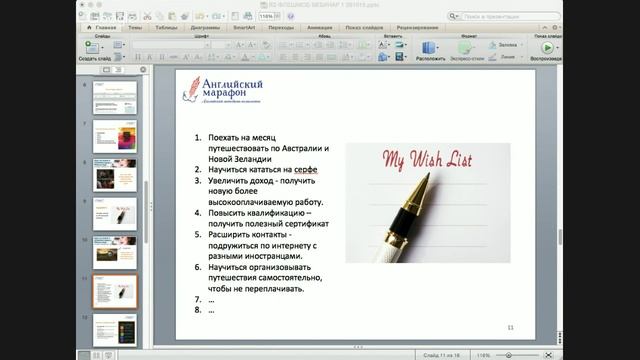Click the Insert Text Box icon
This screenshot has width=640, height=360.
[382, 45]
